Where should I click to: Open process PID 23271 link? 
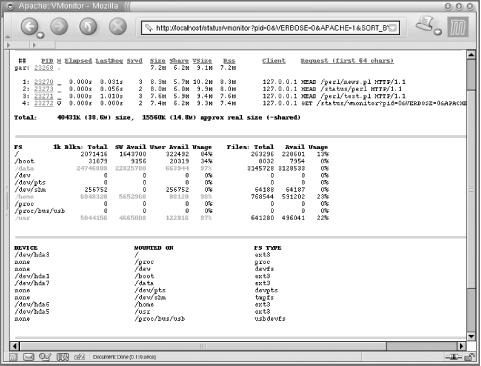click(44, 96)
